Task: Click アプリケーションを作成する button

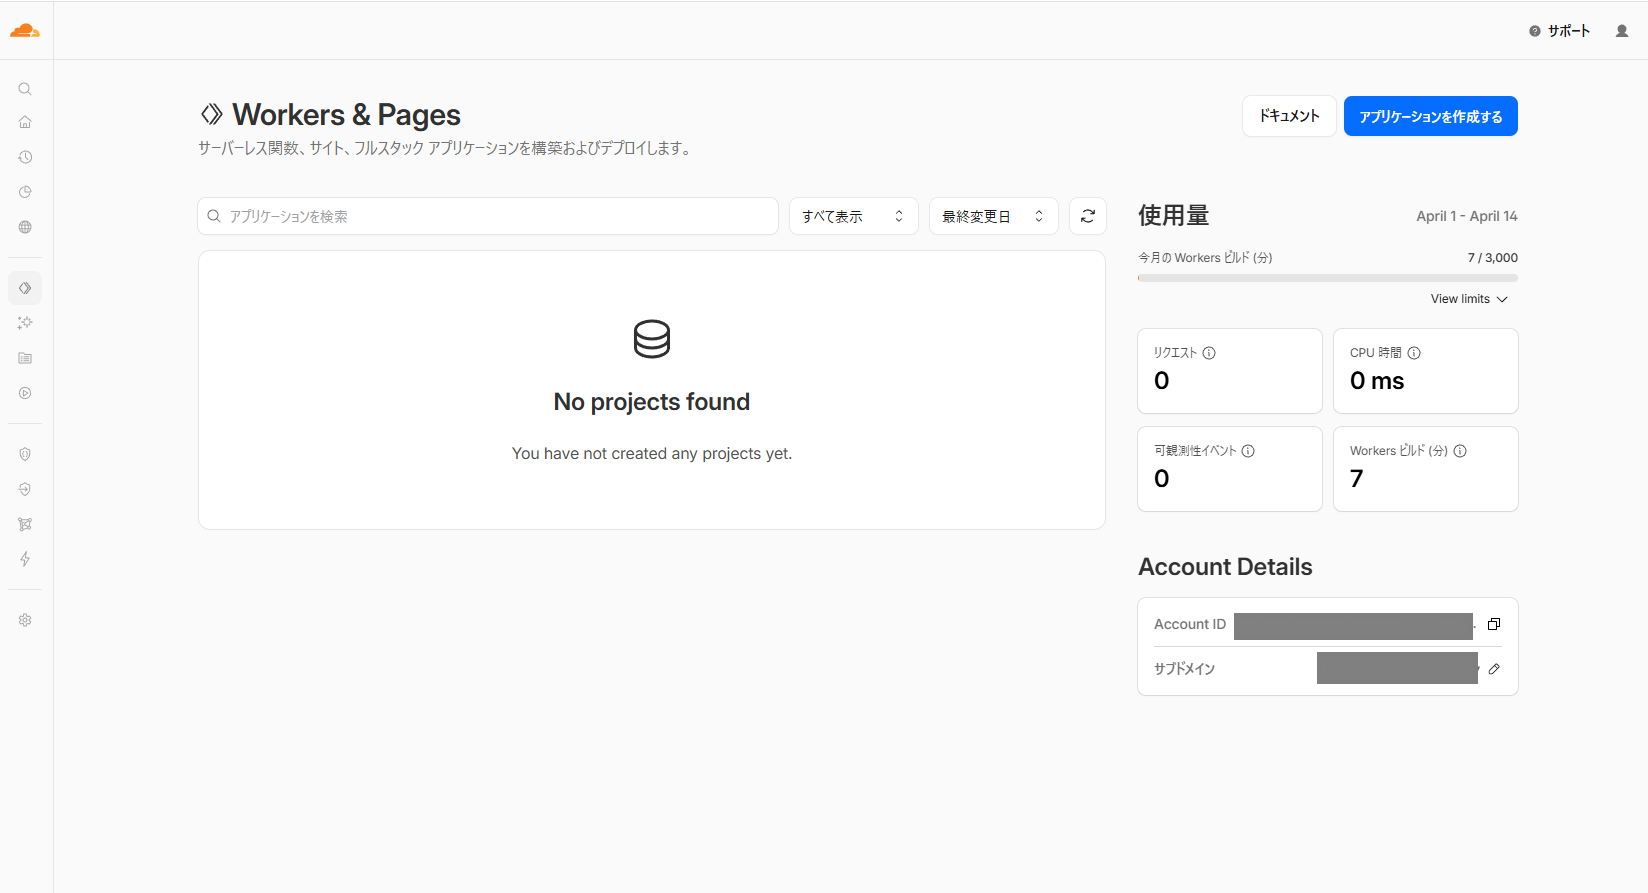Action: pyautogui.click(x=1430, y=116)
